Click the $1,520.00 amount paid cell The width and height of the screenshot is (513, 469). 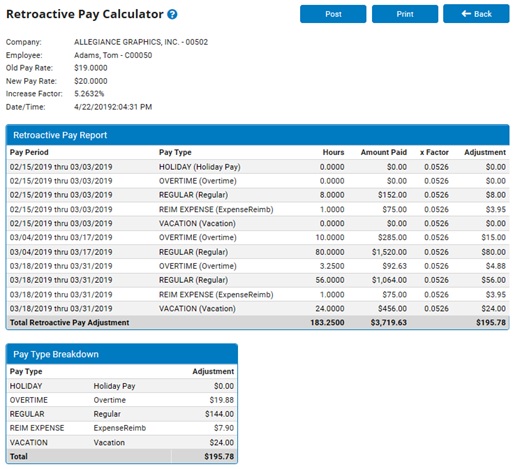[x=389, y=252]
